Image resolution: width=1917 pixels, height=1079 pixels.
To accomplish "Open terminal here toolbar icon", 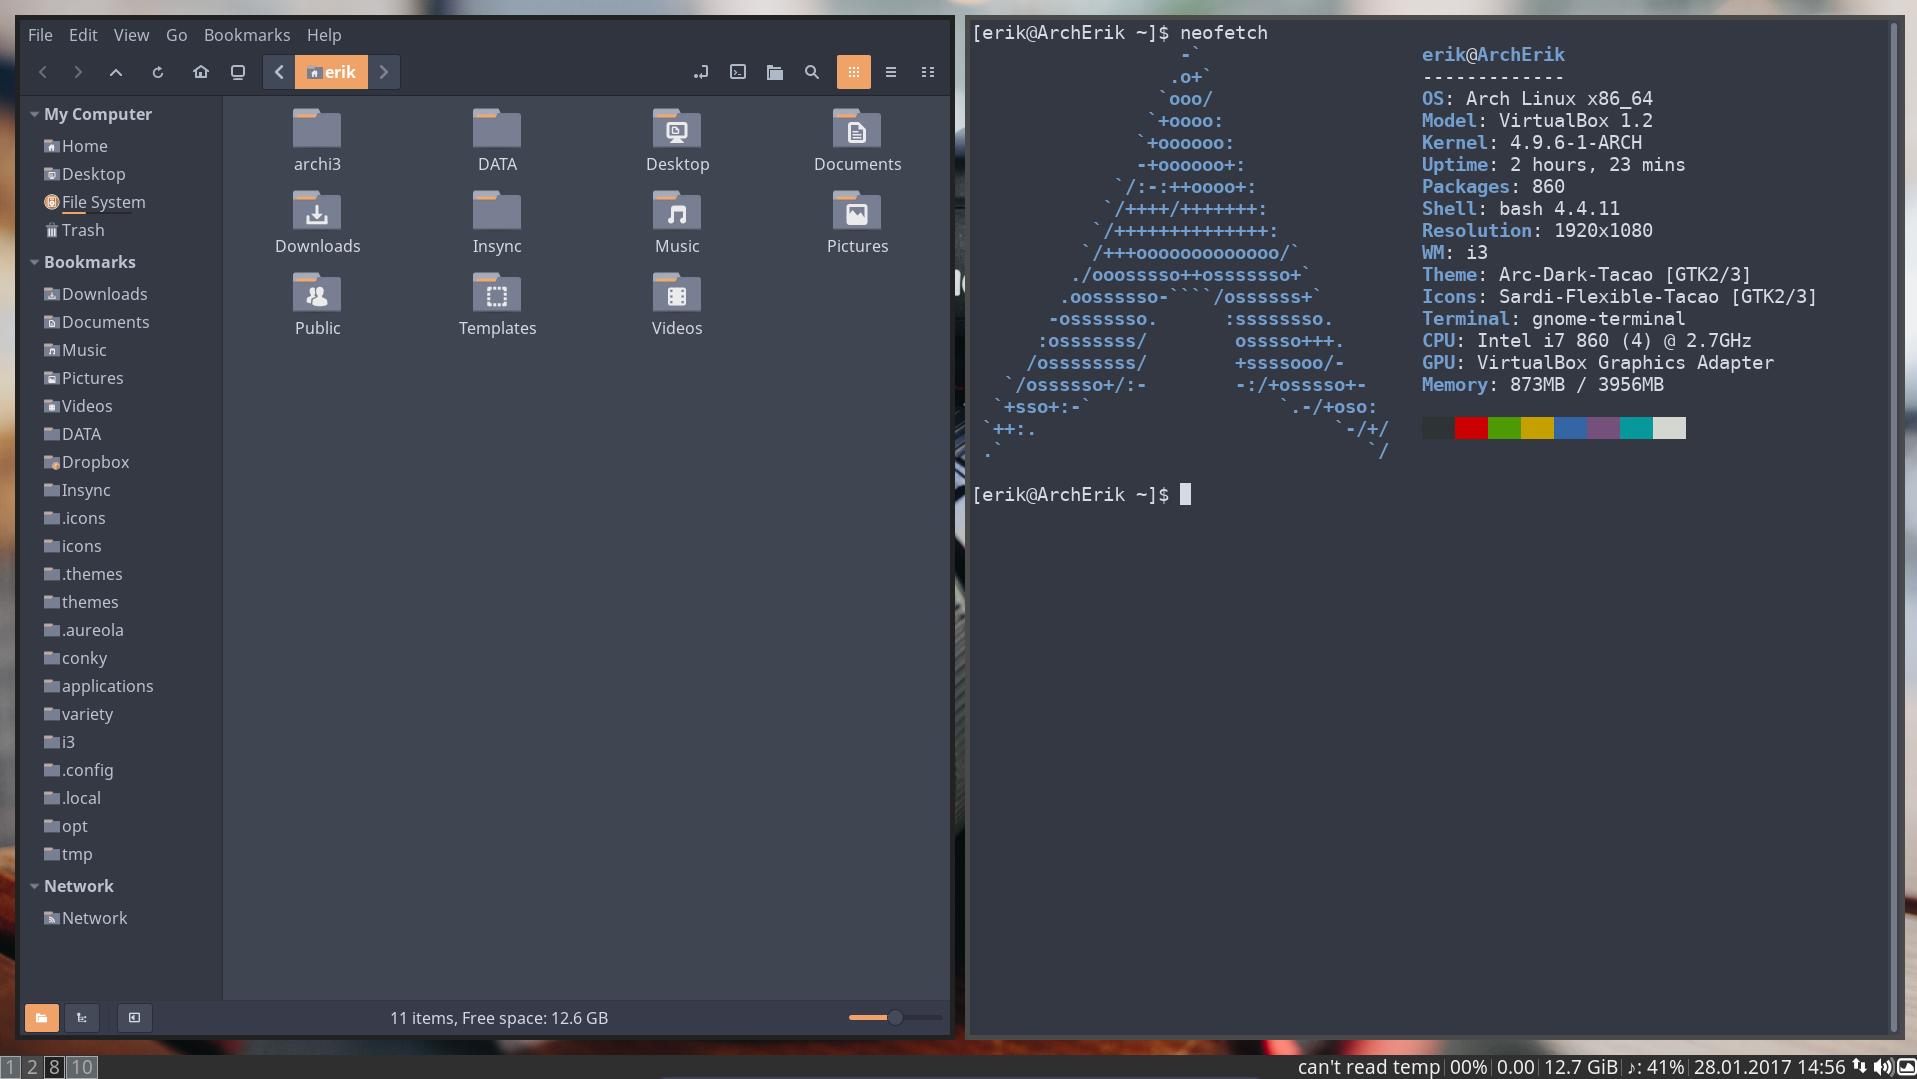I will coord(738,72).
